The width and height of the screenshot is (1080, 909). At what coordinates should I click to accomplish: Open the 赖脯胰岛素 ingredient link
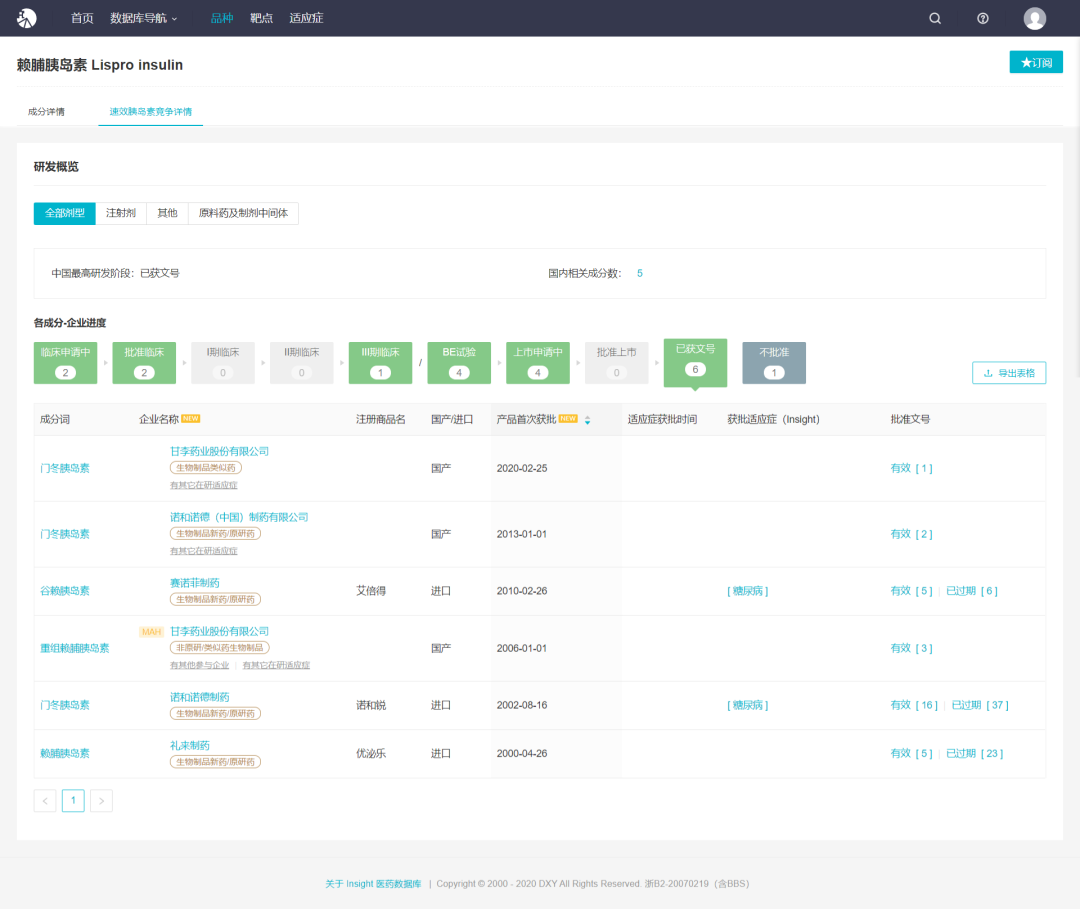65,753
